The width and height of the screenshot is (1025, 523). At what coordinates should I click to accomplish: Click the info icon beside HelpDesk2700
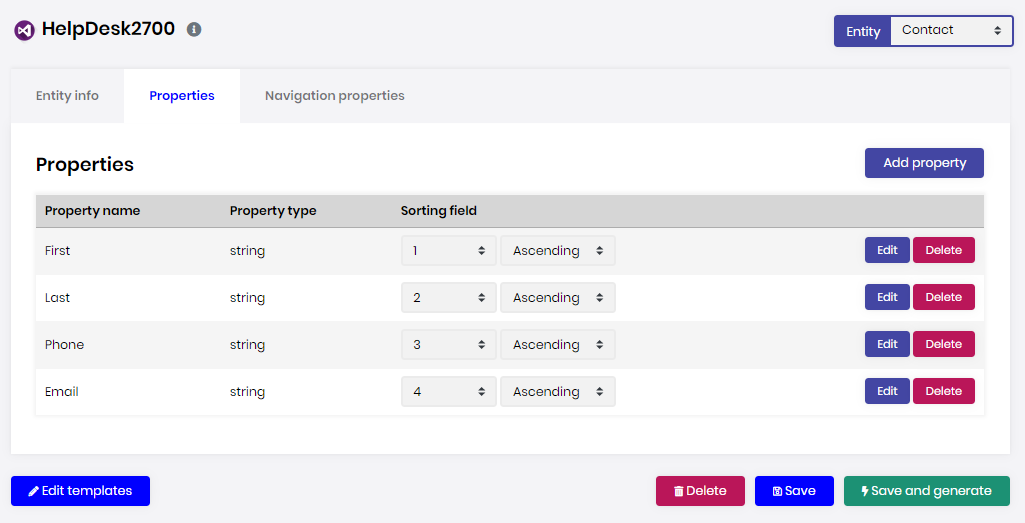[x=194, y=30]
